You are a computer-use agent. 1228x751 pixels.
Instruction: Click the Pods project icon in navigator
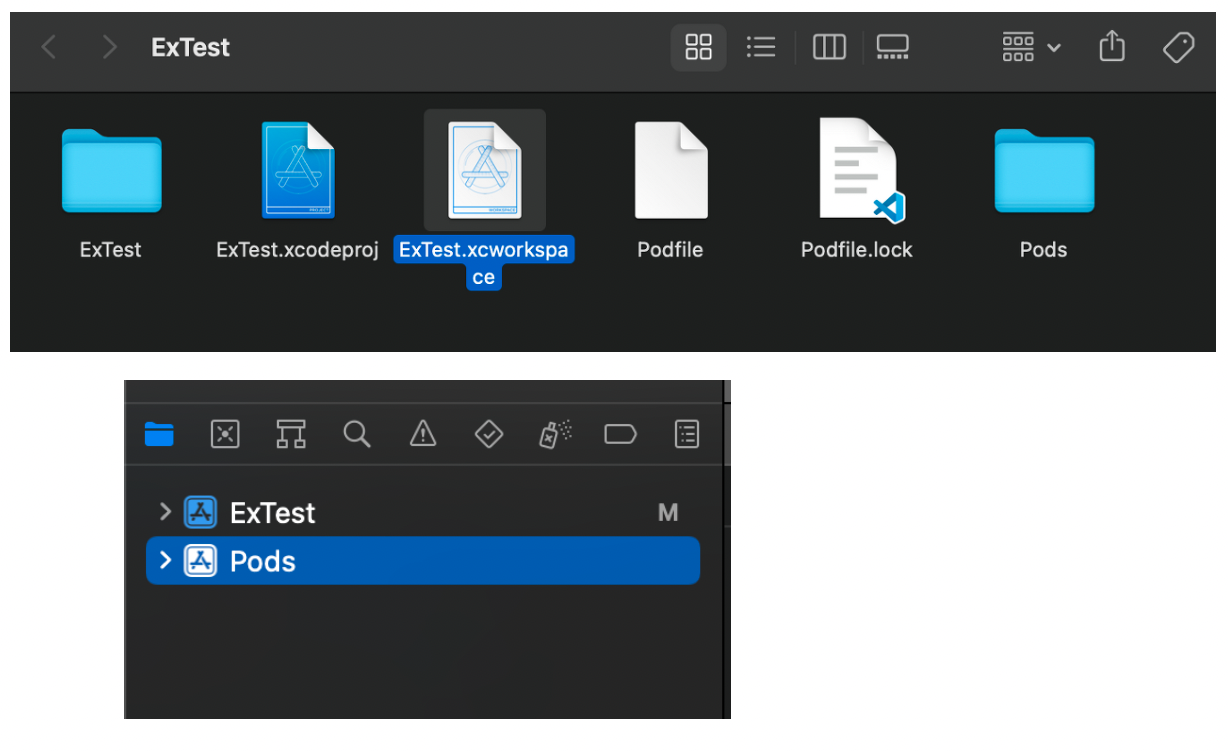click(201, 561)
